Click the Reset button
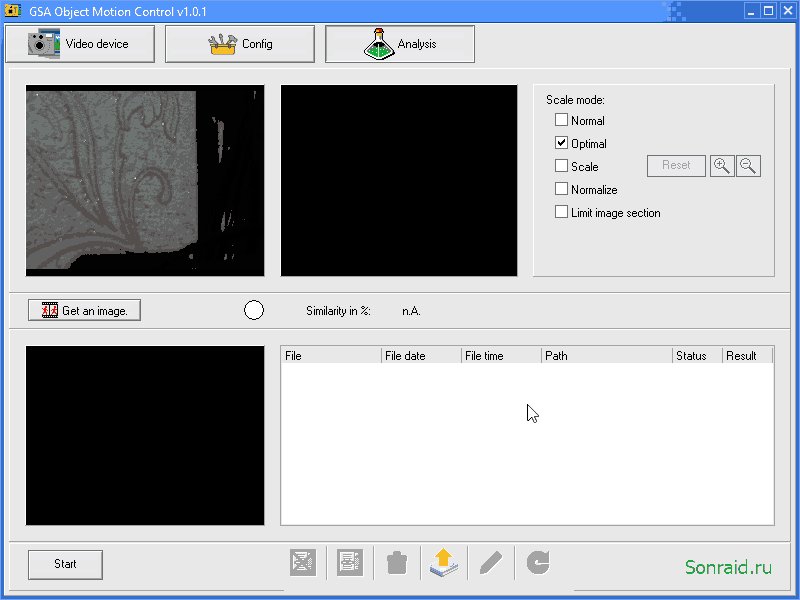Image resolution: width=800 pixels, height=600 pixels. [677, 166]
